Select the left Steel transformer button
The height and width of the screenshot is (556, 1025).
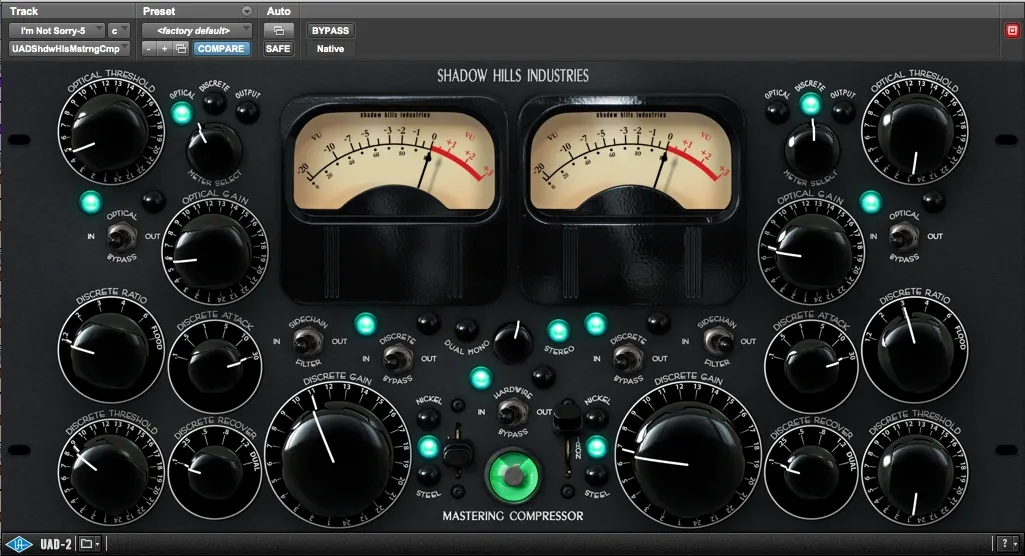click(428, 475)
